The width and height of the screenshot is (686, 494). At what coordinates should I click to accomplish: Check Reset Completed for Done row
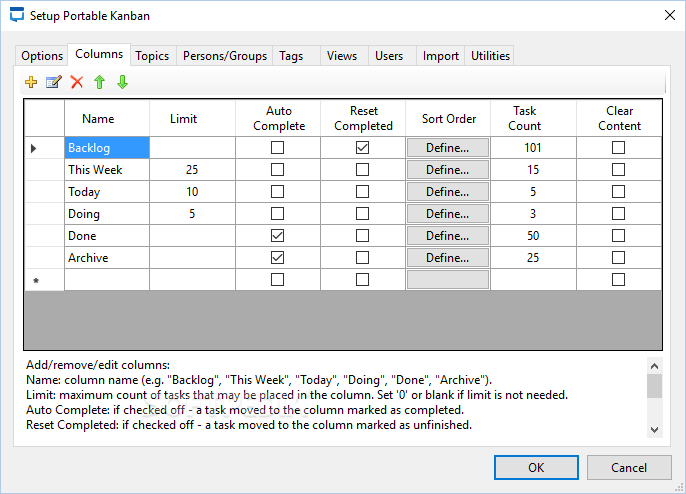362,235
